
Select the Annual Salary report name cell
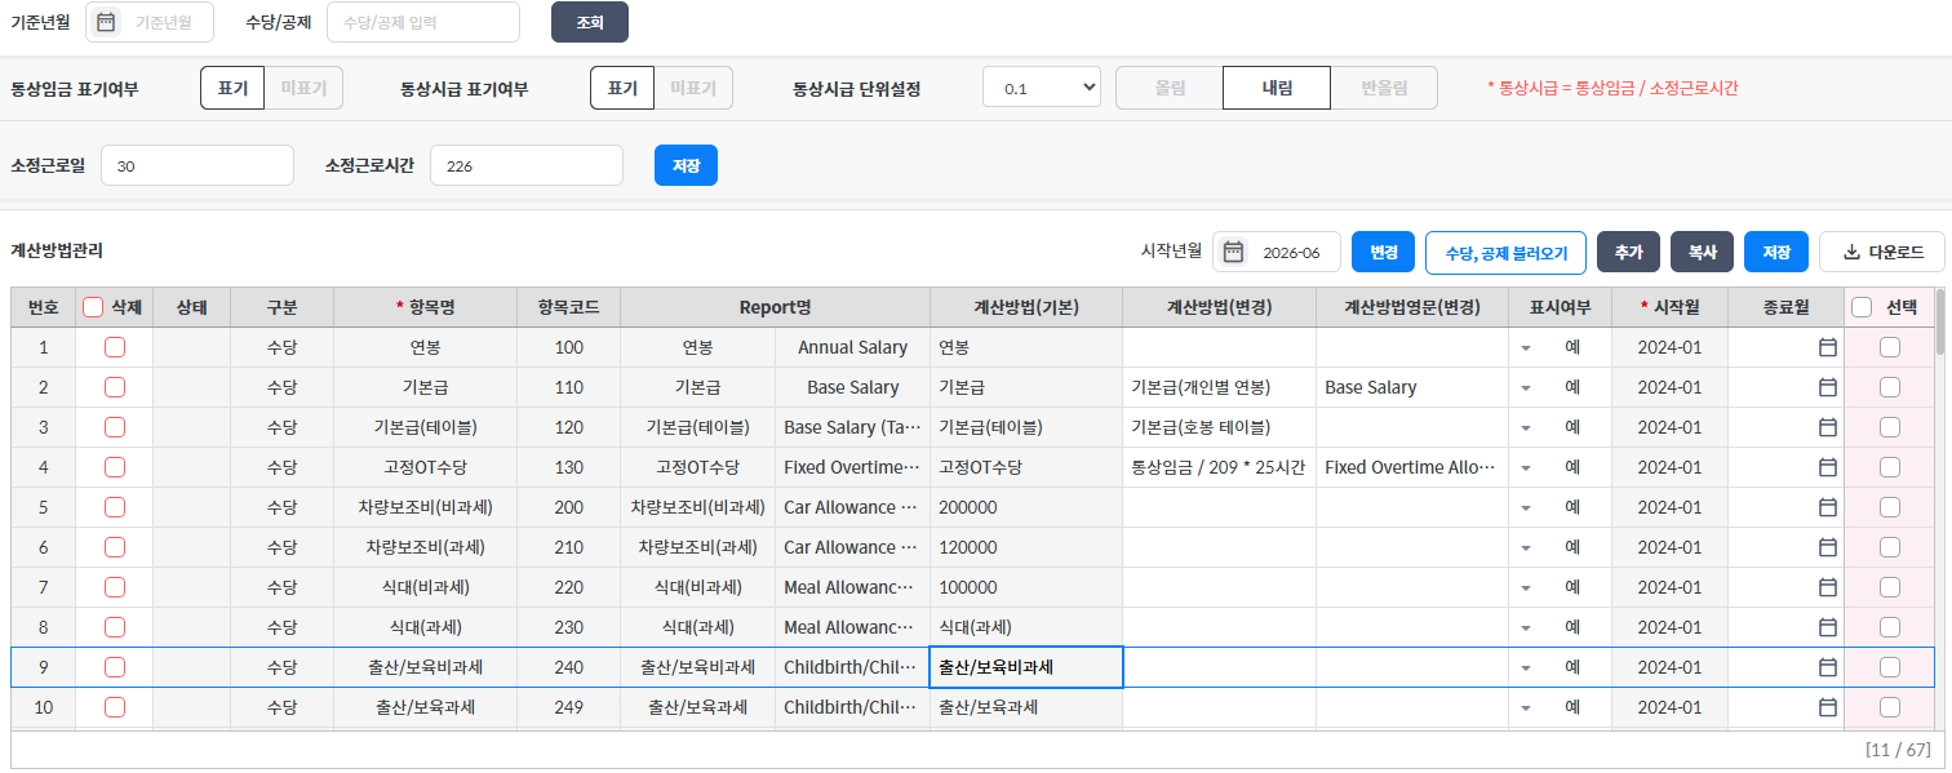(852, 347)
